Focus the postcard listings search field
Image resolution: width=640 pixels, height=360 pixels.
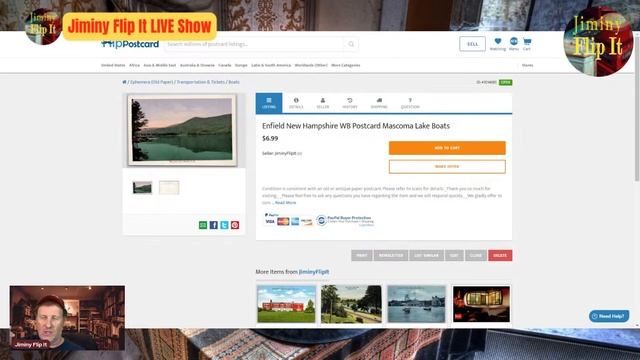pos(254,44)
